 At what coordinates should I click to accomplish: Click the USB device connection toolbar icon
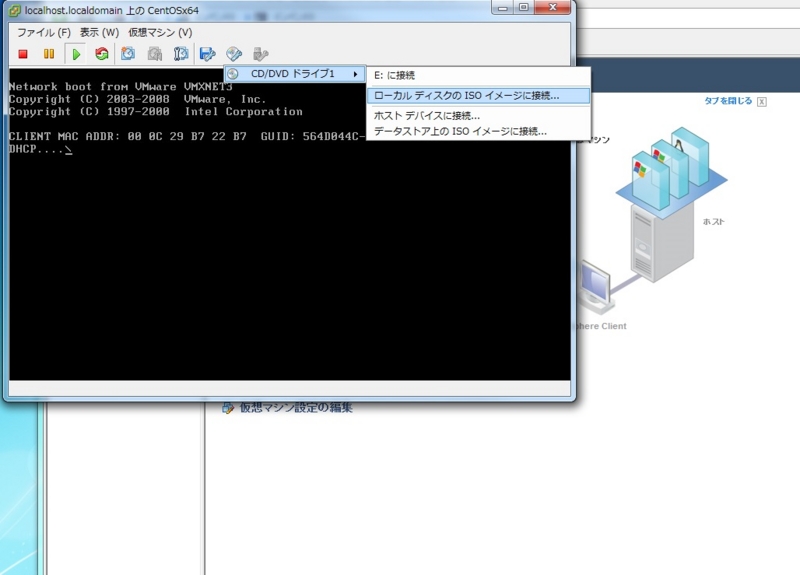click(260, 54)
